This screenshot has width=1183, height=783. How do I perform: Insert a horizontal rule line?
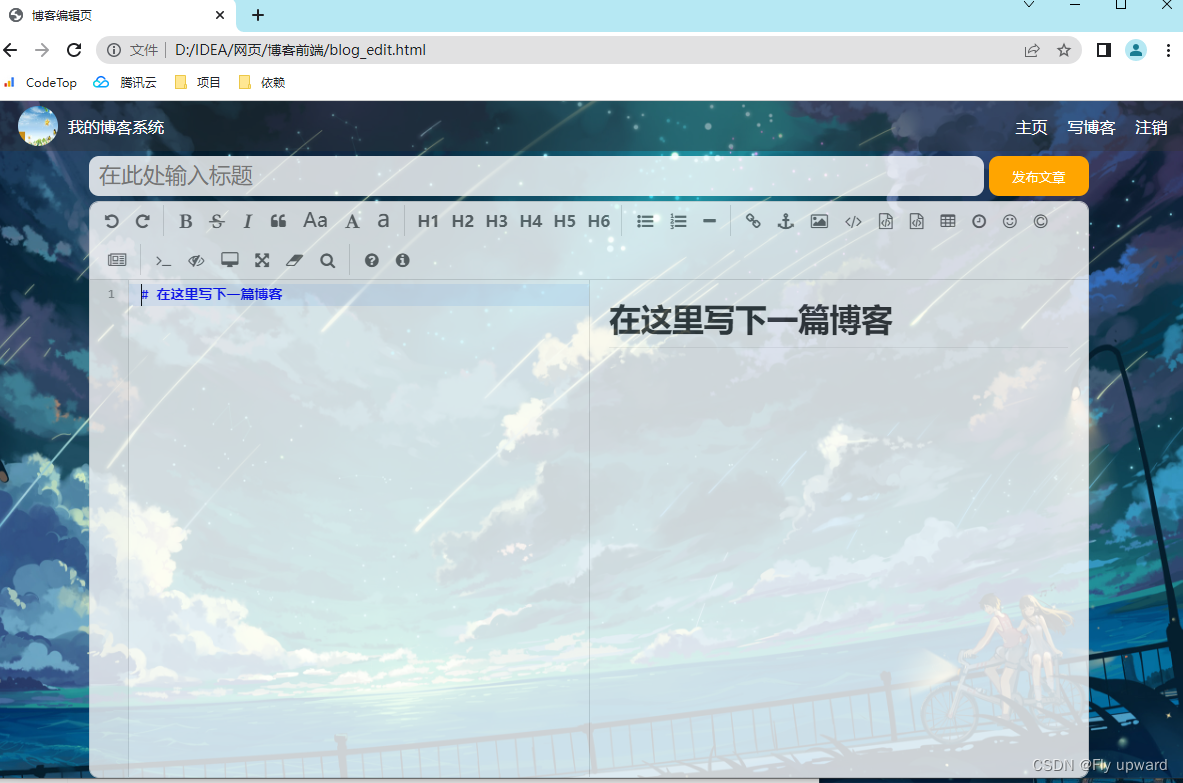709,221
